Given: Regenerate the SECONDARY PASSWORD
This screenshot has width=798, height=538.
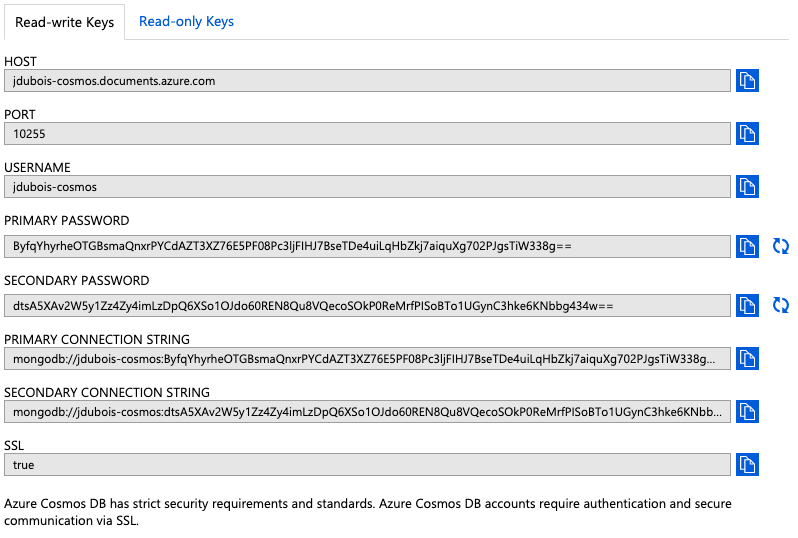Looking at the screenshot, I should point(781,305).
